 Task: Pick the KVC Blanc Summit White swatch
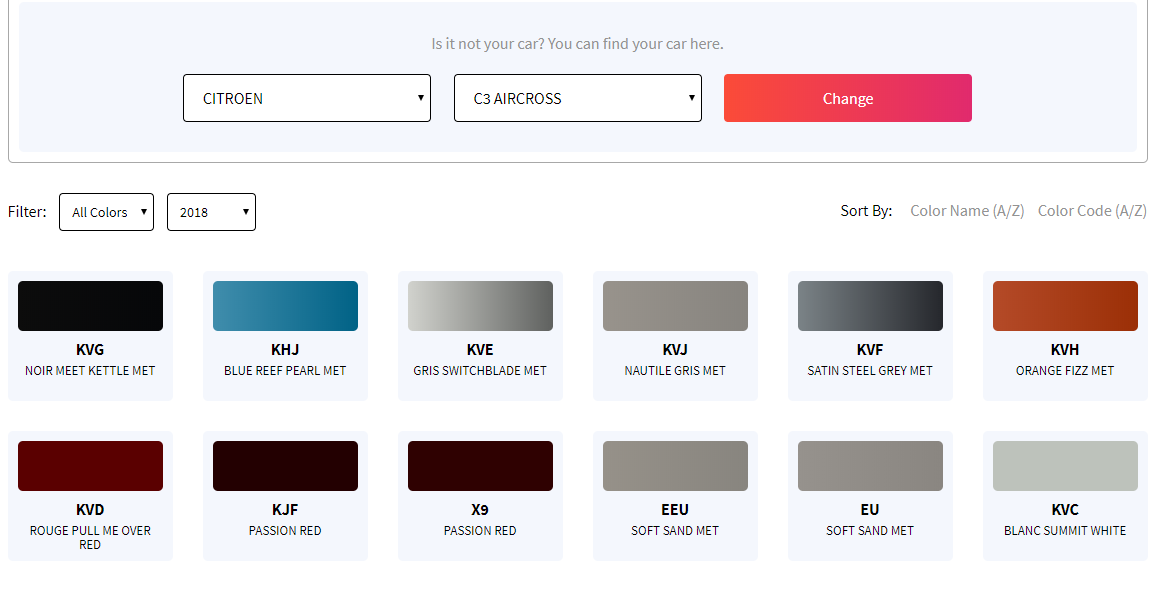pos(1065,466)
